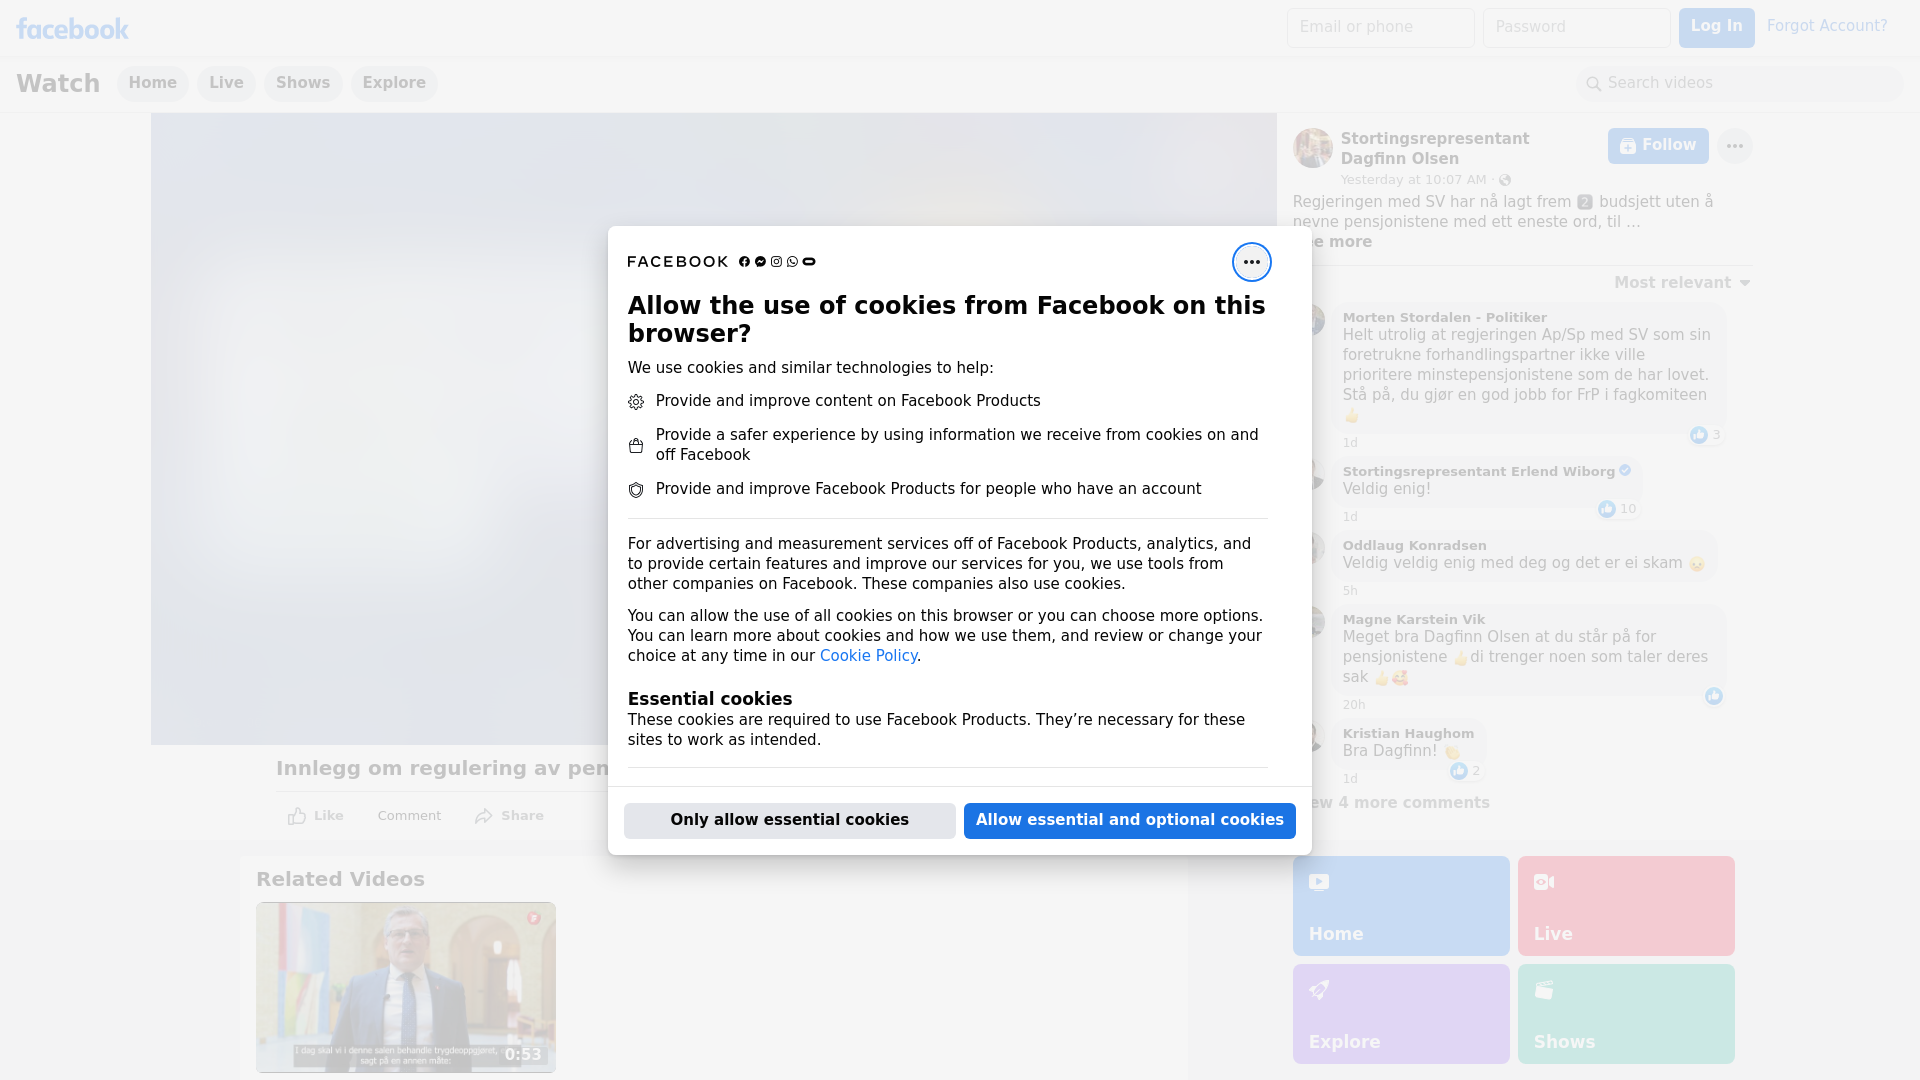The height and width of the screenshot is (1080, 1920).
Task: Click verified badge next to Erlend Wiborg
Action: 1625,471
